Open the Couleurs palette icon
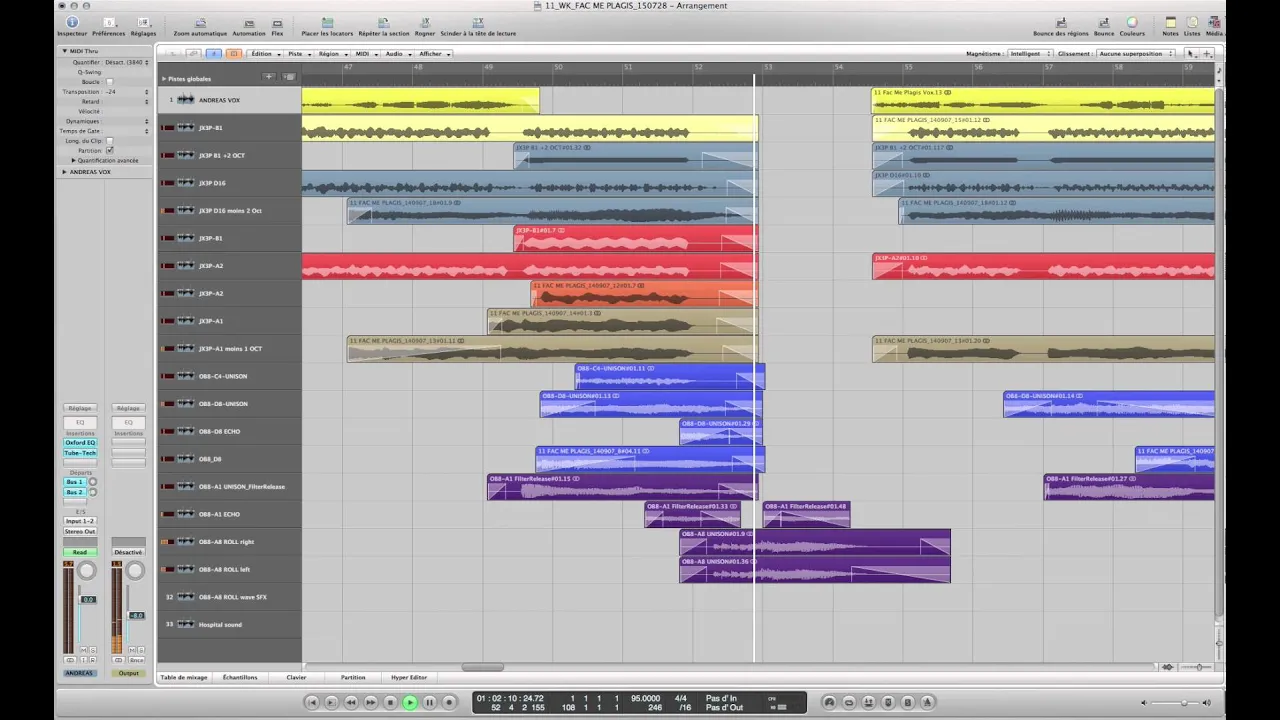Screen dimensions: 1280x720 tap(1132, 22)
